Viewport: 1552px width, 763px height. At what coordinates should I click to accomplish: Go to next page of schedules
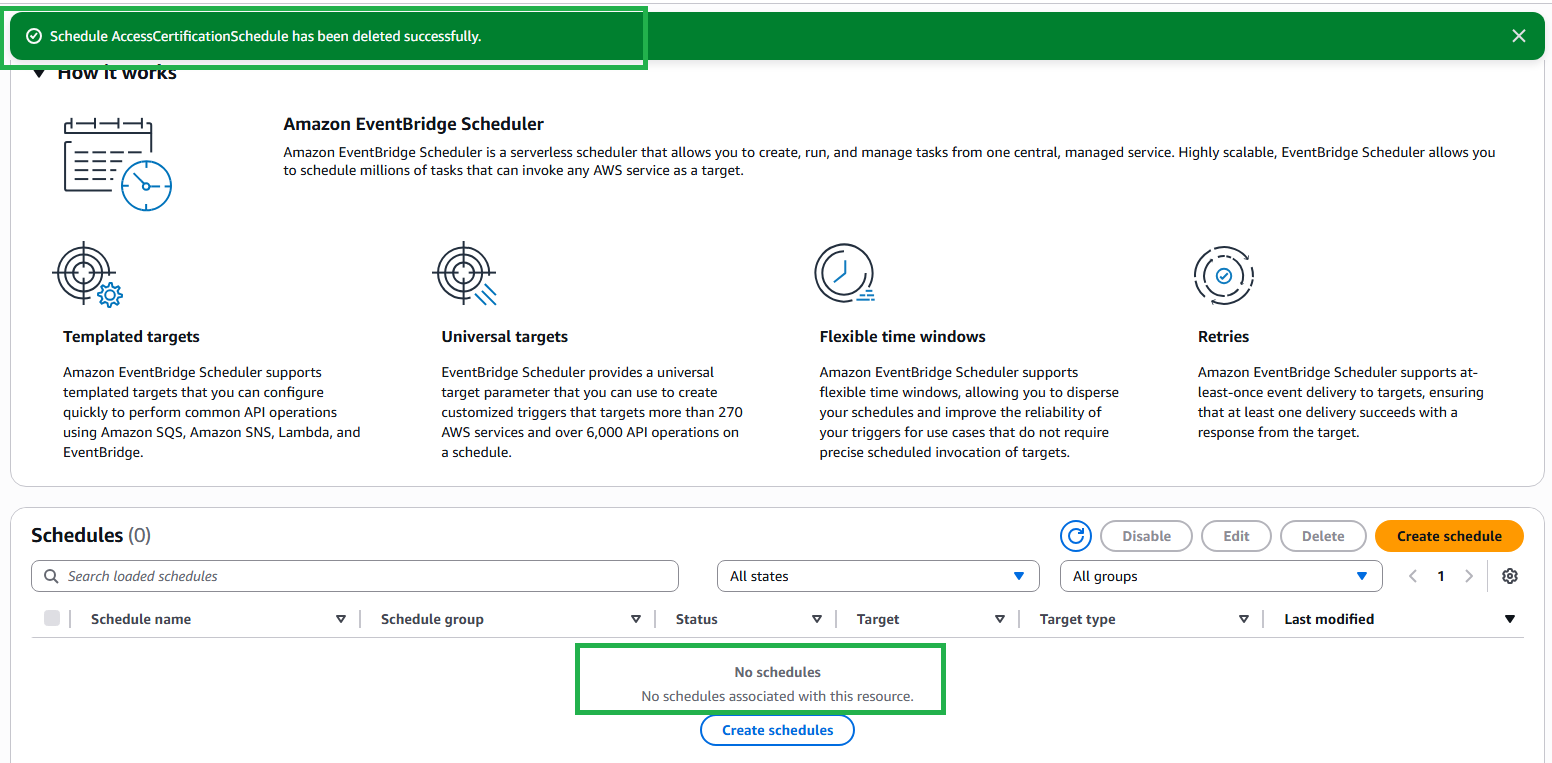(x=1469, y=576)
